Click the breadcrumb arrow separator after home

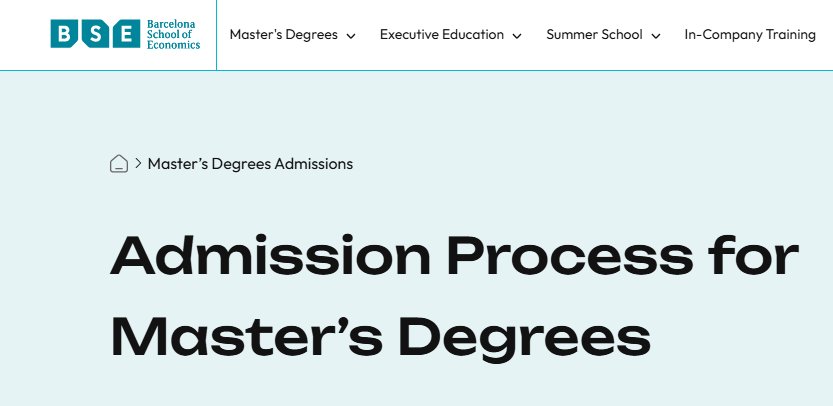pos(138,164)
